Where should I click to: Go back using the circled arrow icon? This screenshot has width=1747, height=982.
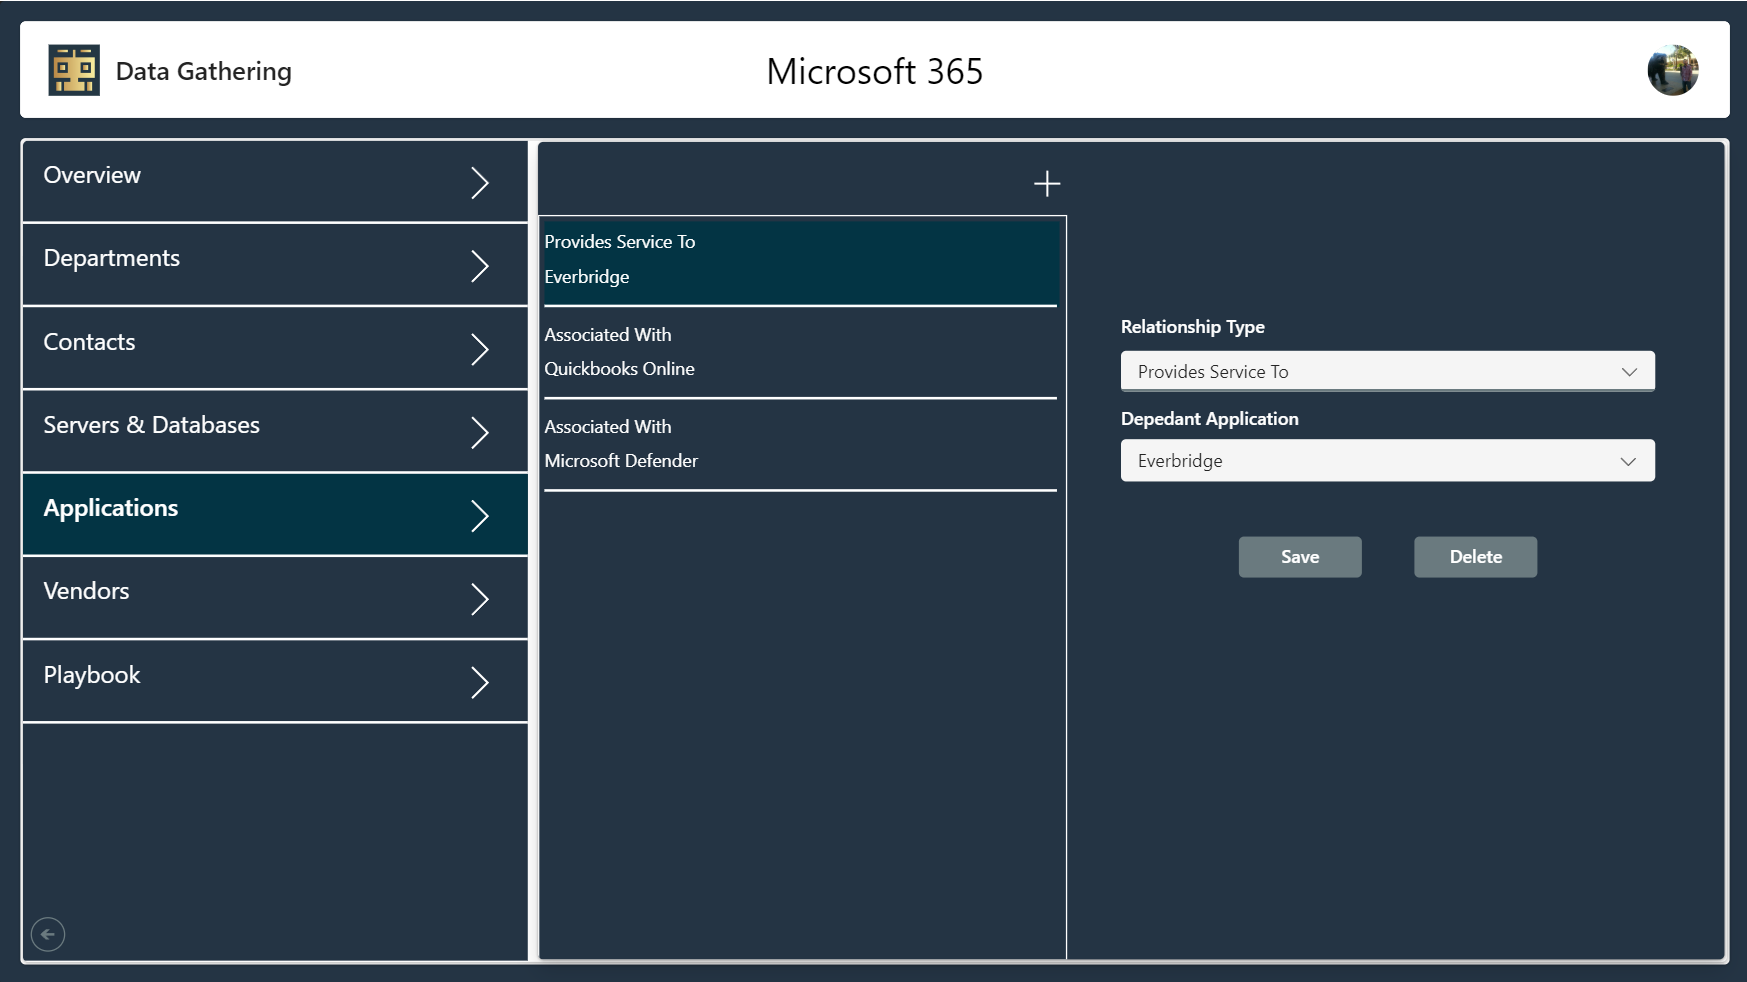coord(48,934)
